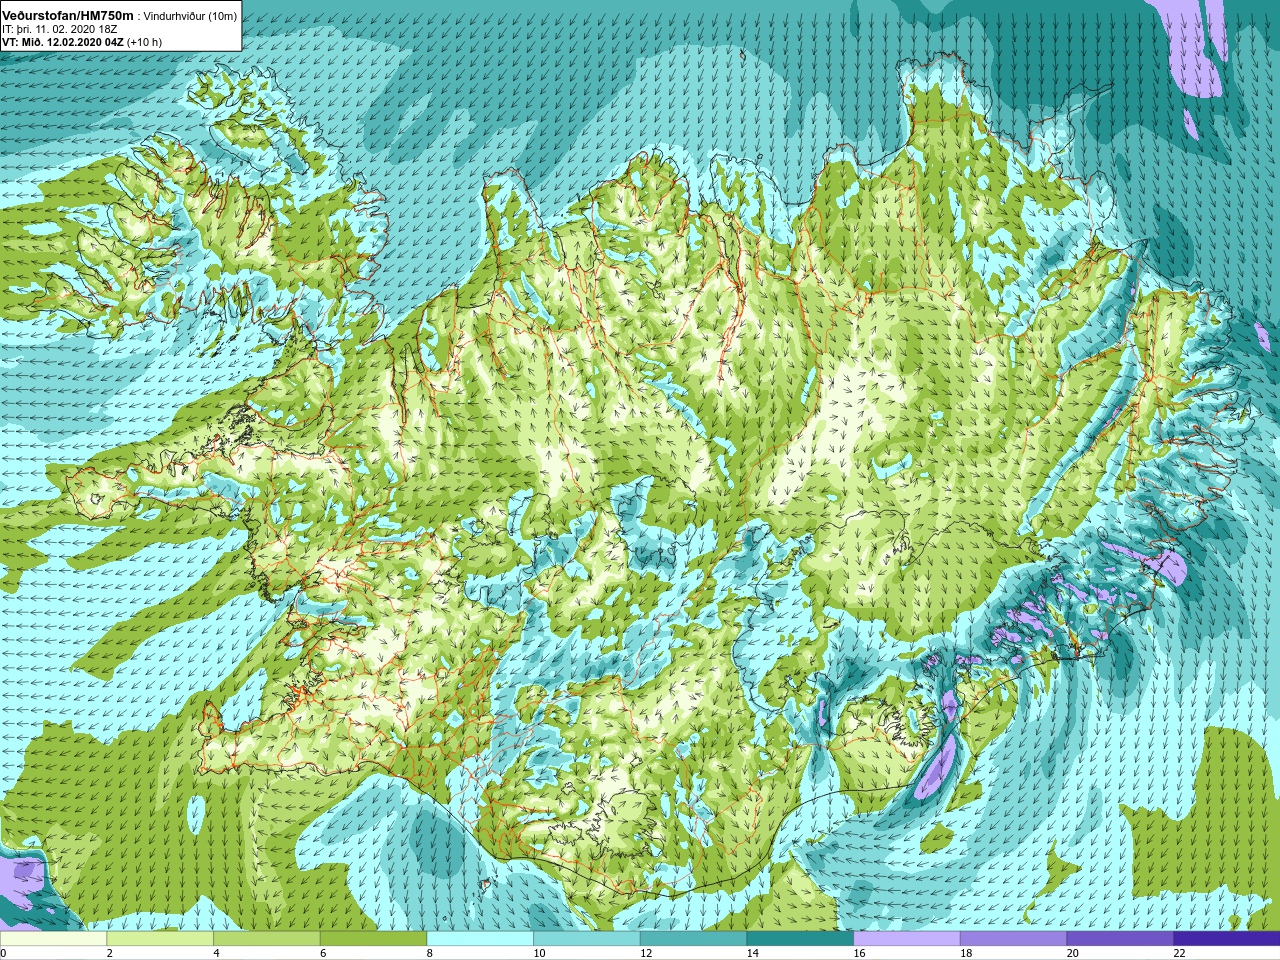Viewport: 1280px width, 960px height.
Task: Click the pale cream 0–2 legend swatch
Action: point(53,939)
